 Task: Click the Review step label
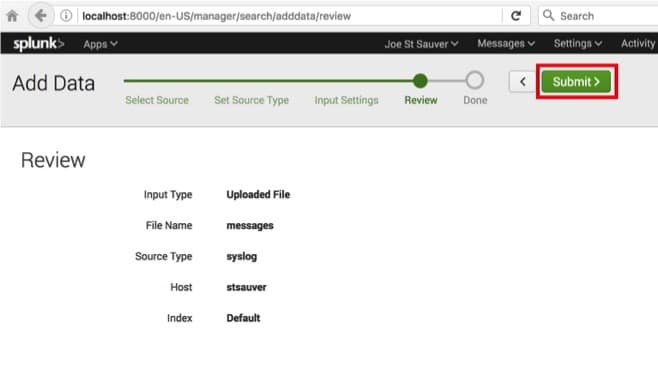tap(421, 100)
